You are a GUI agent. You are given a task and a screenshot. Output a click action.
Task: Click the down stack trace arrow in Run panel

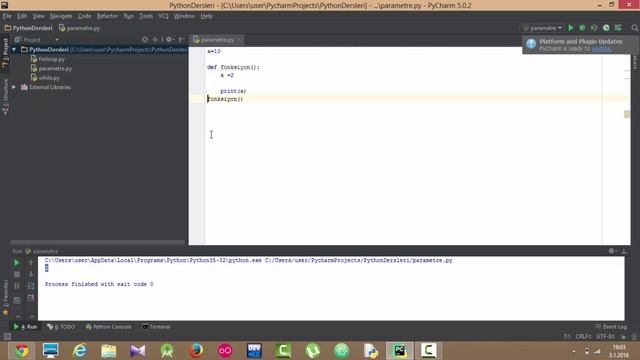coord(31,274)
